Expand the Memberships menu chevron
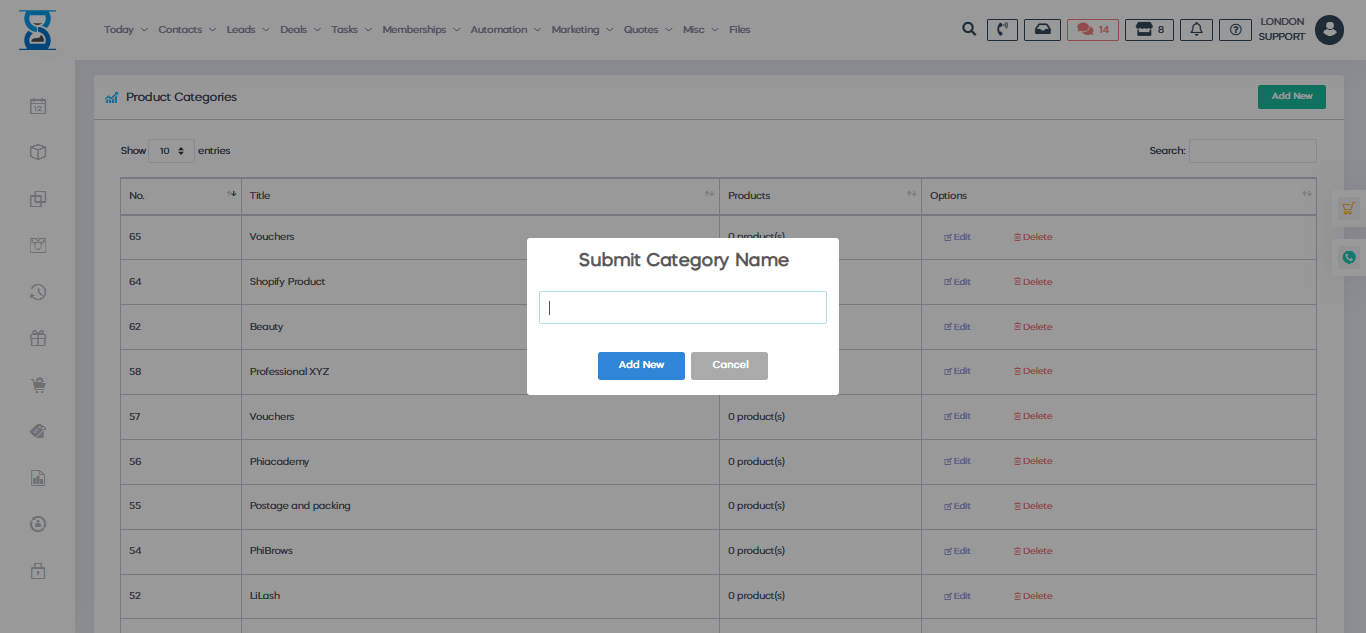 coord(457,29)
